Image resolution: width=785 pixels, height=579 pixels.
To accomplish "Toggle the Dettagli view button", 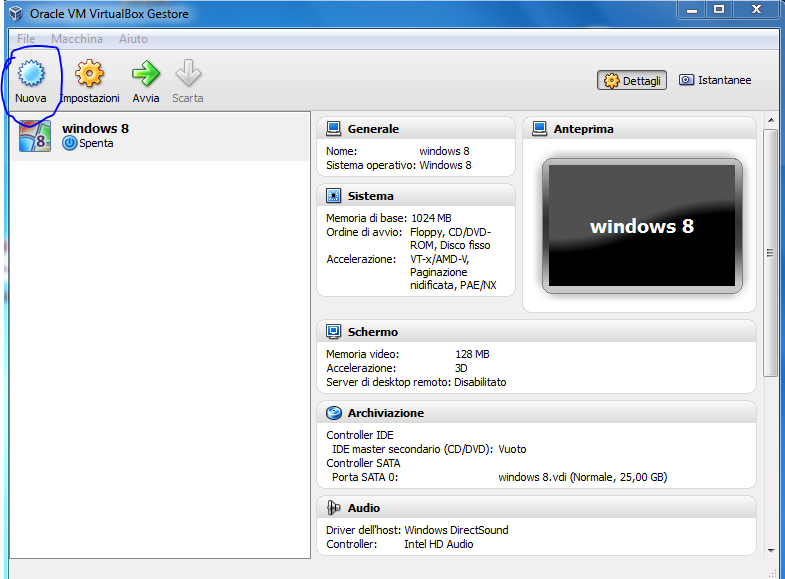I will pyautogui.click(x=632, y=81).
